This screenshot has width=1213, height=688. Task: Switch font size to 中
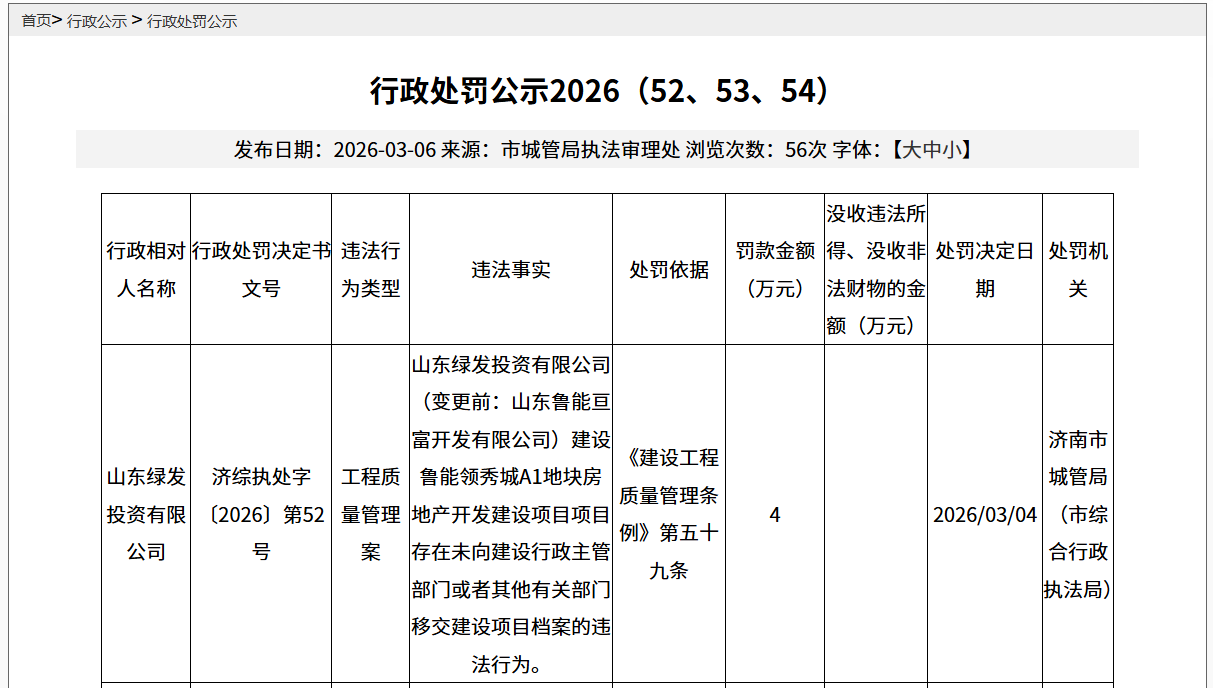[x=932, y=150]
